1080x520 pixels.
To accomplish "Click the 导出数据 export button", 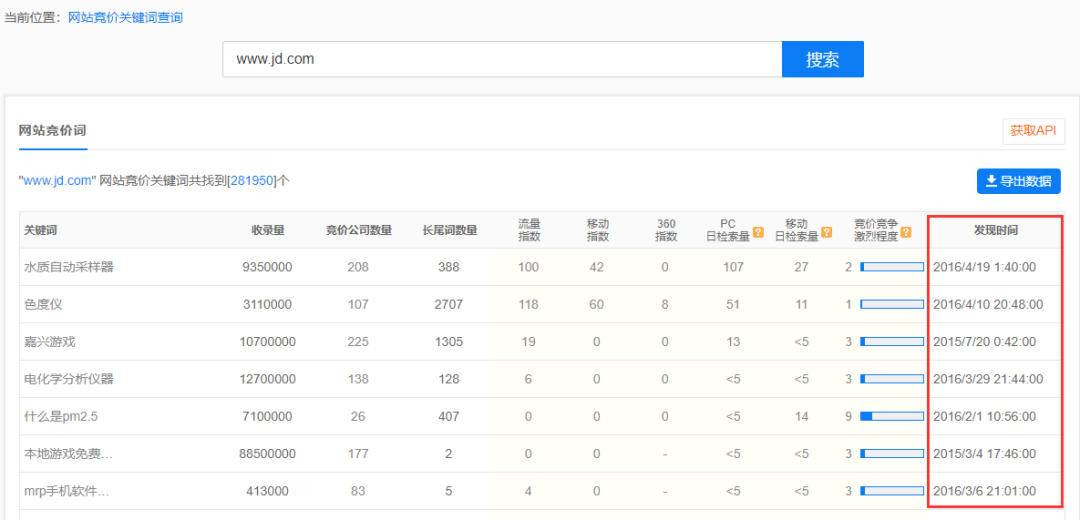I will click(x=1019, y=181).
